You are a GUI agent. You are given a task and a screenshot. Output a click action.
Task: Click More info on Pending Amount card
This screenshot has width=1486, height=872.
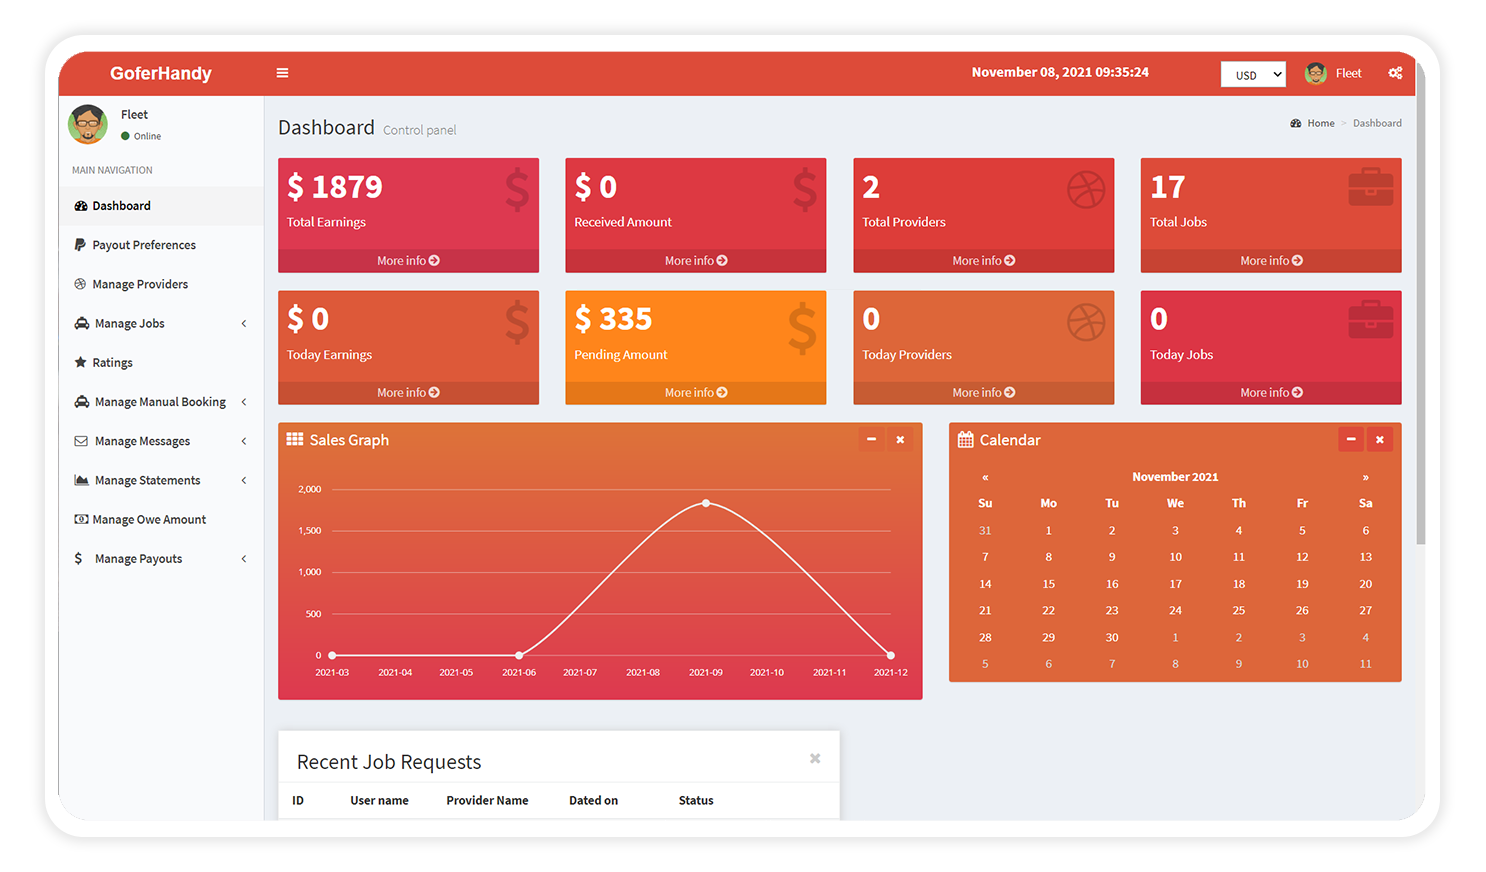pyautogui.click(x=696, y=393)
